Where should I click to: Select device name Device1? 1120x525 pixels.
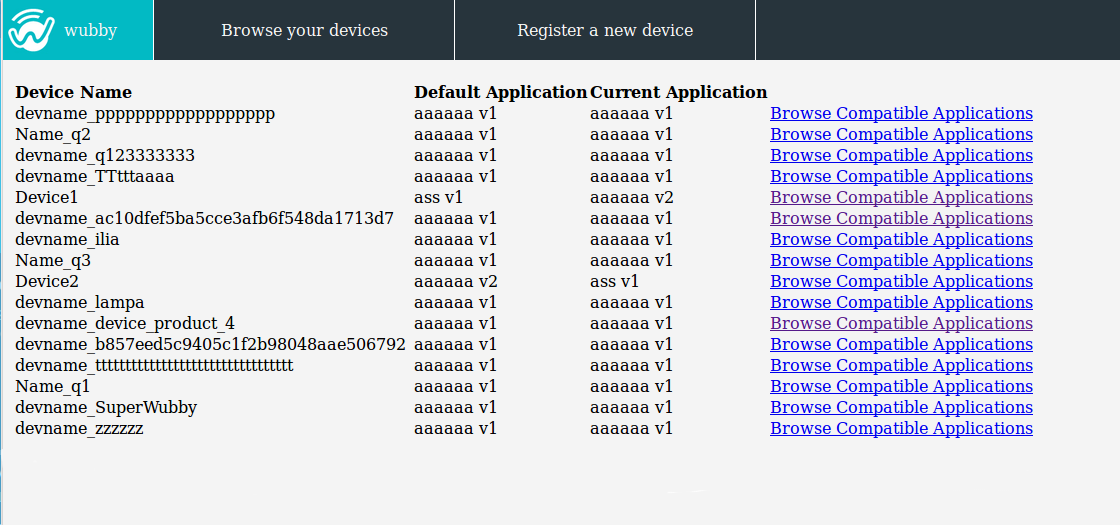(46, 197)
